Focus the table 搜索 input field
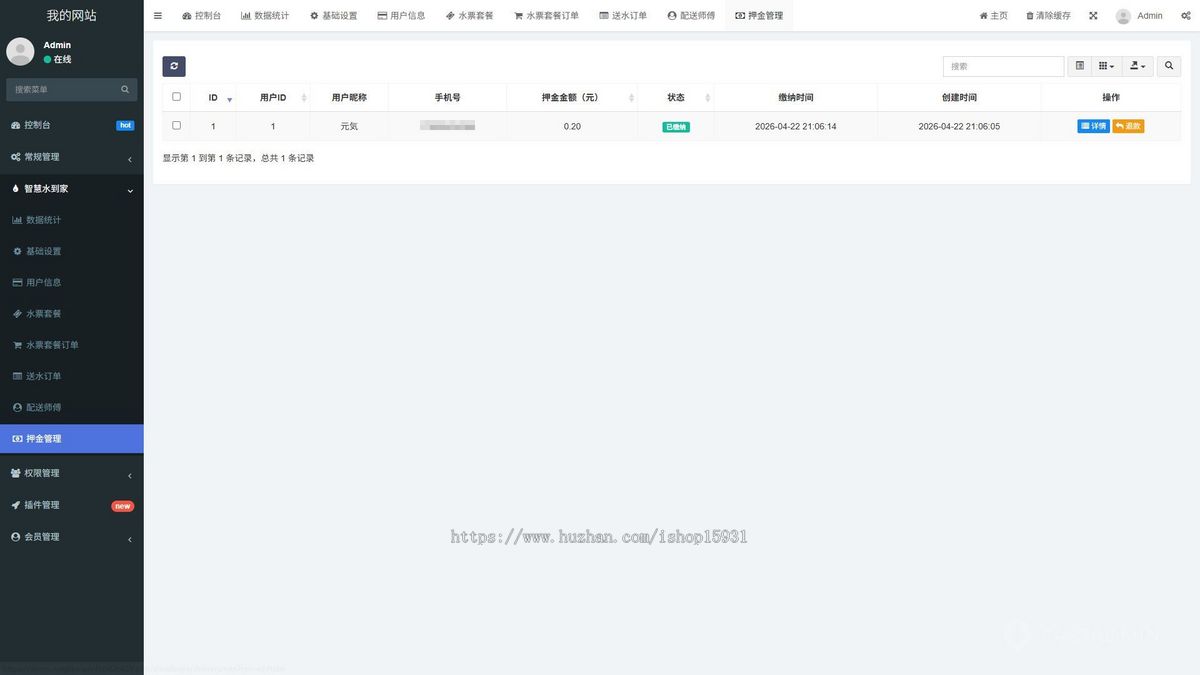Screen dimensions: 1200x675 1003,66
